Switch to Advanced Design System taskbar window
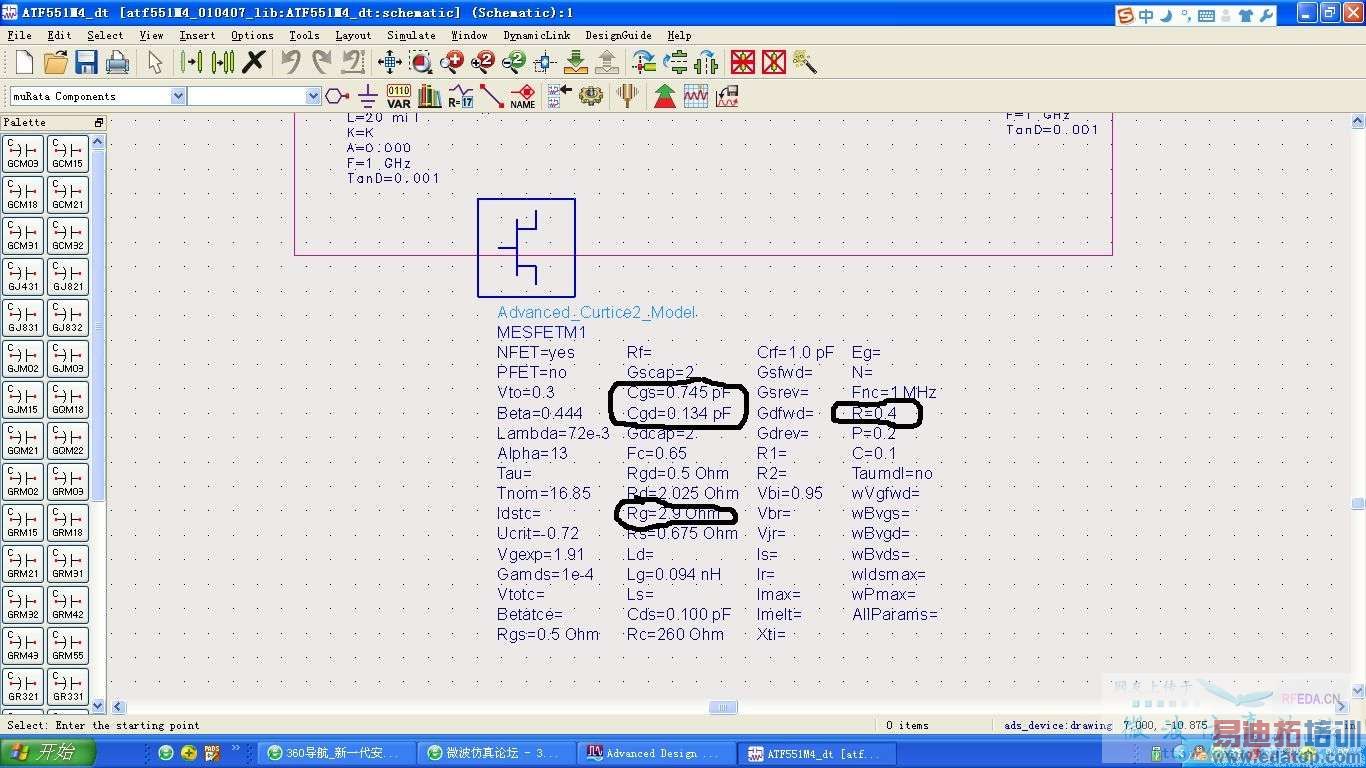1366x768 pixels. [655, 753]
